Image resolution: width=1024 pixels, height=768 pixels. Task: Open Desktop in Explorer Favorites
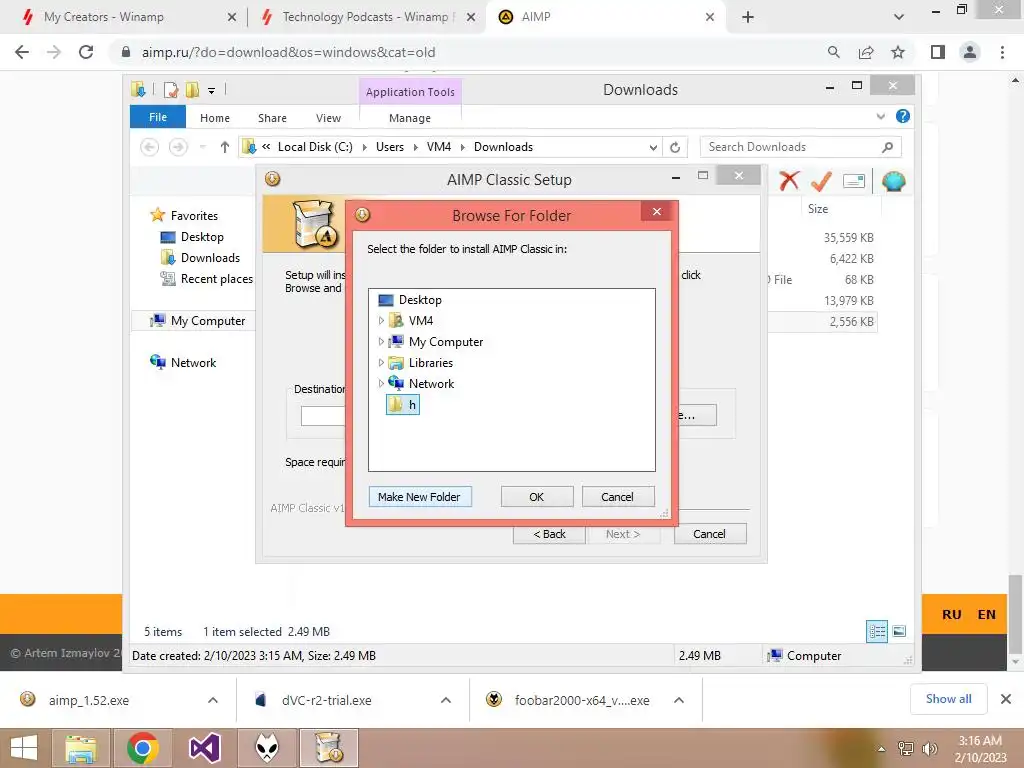point(202,237)
